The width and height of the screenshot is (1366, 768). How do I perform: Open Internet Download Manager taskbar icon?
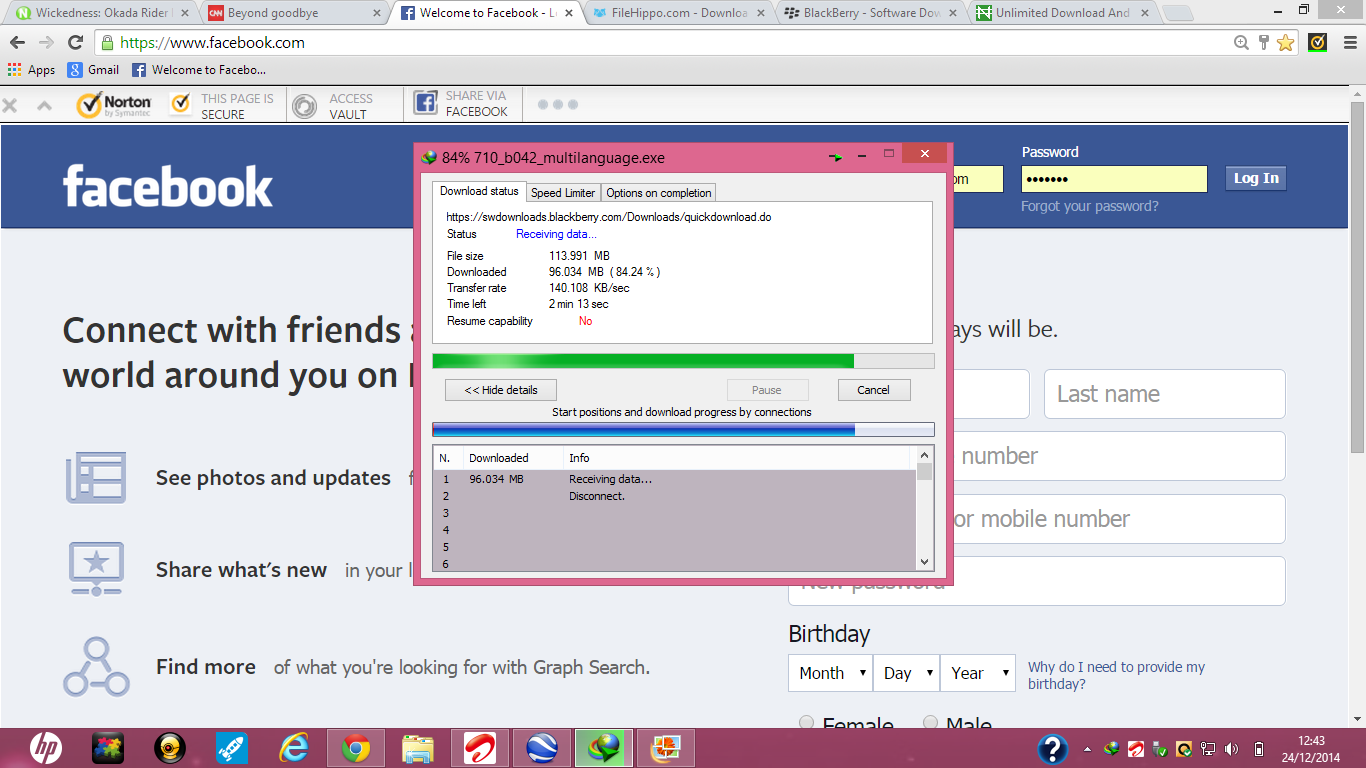604,748
